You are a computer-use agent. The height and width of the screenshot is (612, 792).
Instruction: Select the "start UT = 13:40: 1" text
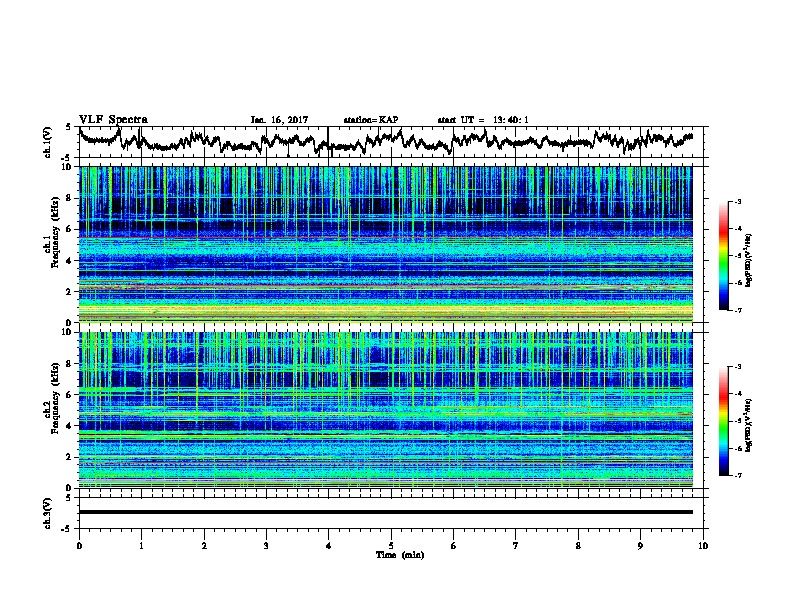[x=483, y=120]
